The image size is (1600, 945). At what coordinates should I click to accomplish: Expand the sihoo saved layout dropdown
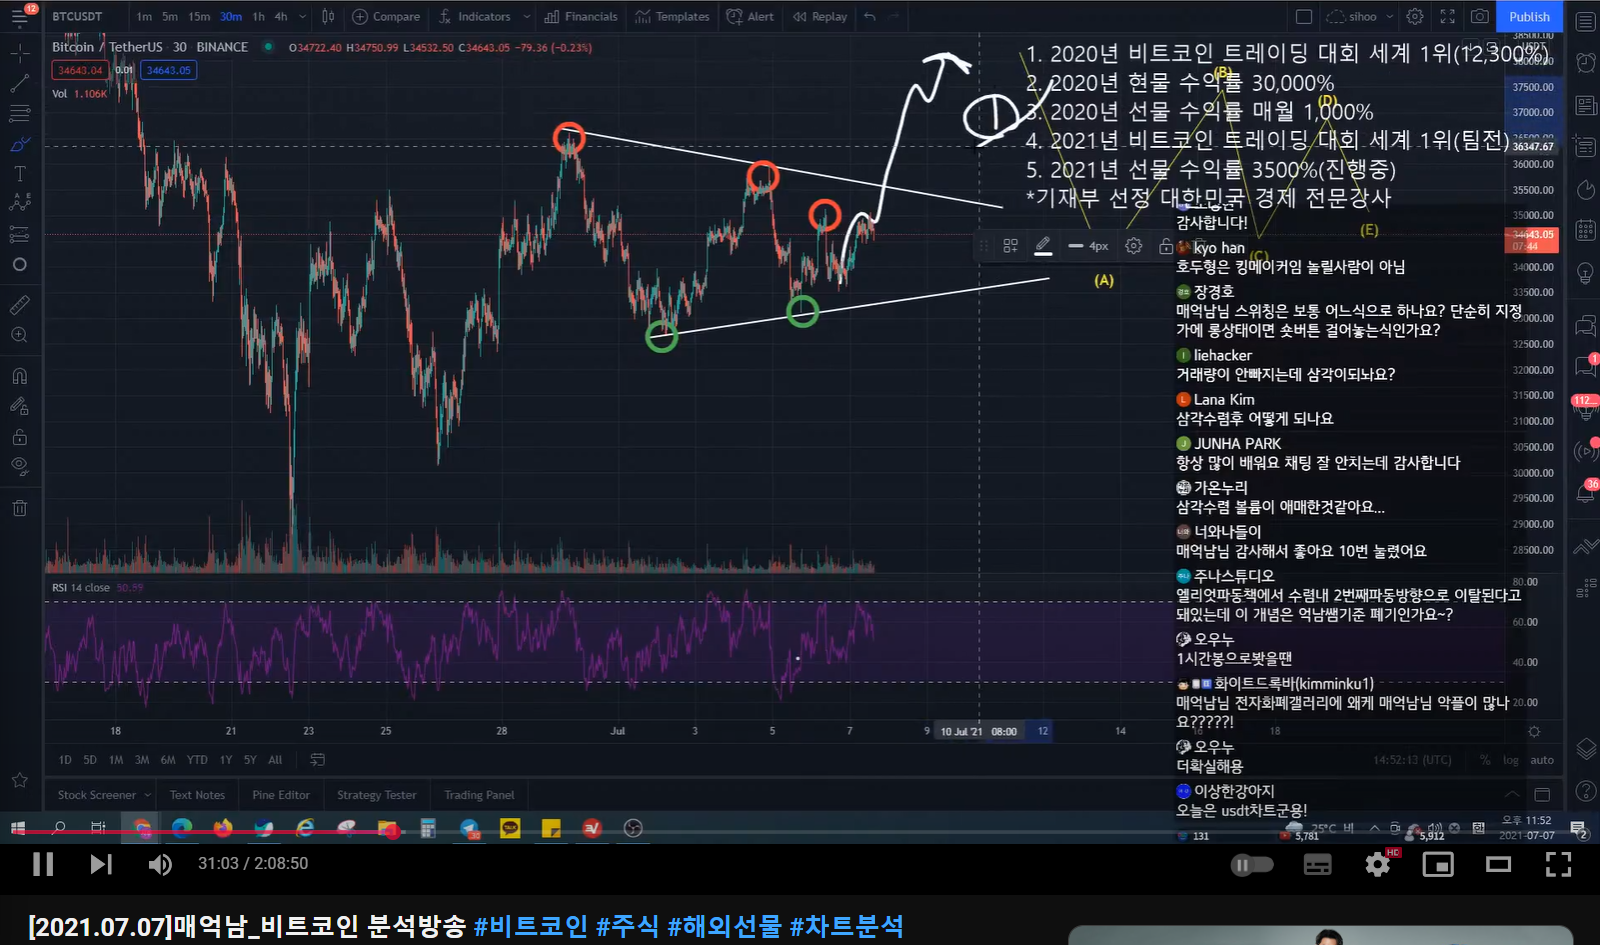click(1389, 17)
